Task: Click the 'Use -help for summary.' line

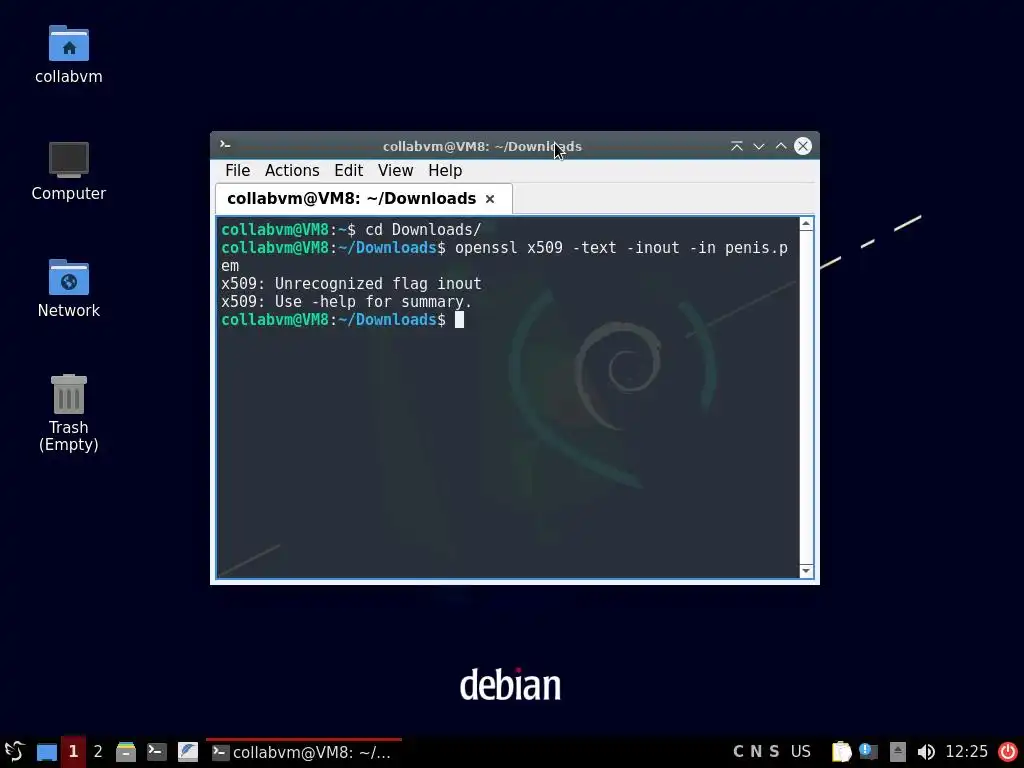Action: (374, 302)
